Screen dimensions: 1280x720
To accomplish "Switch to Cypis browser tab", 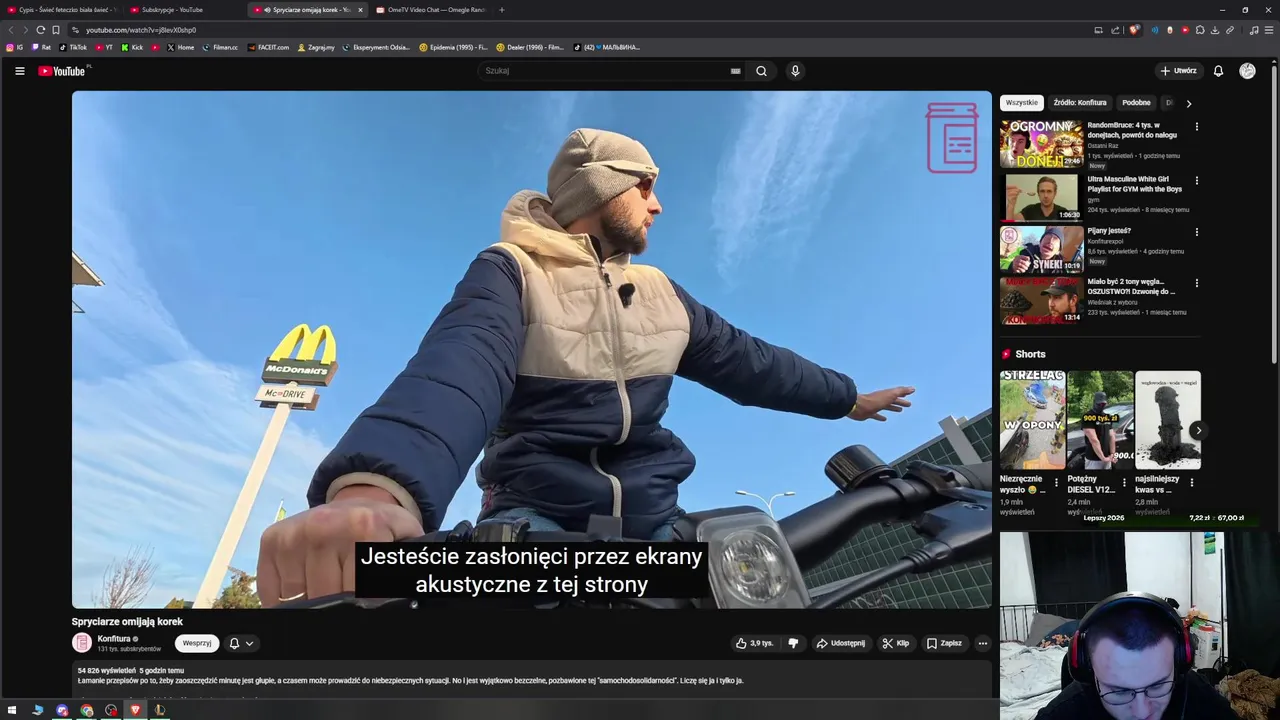I will pyautogui.click(x=62, y=10).
